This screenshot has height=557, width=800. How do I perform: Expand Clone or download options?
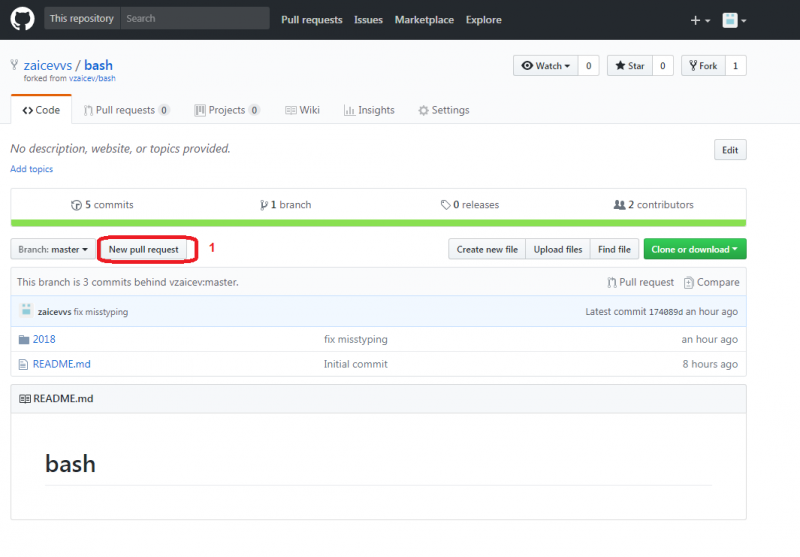pos(695,249)
